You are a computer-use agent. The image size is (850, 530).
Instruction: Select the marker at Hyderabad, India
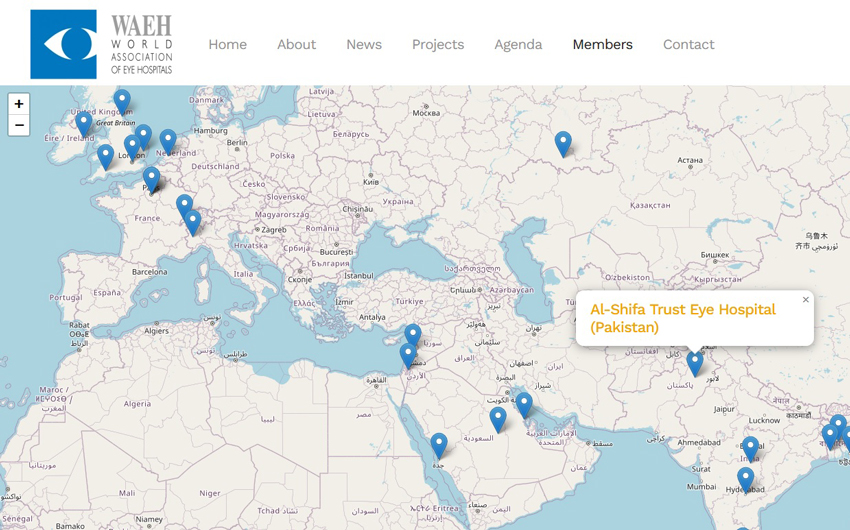pos(745,479)
